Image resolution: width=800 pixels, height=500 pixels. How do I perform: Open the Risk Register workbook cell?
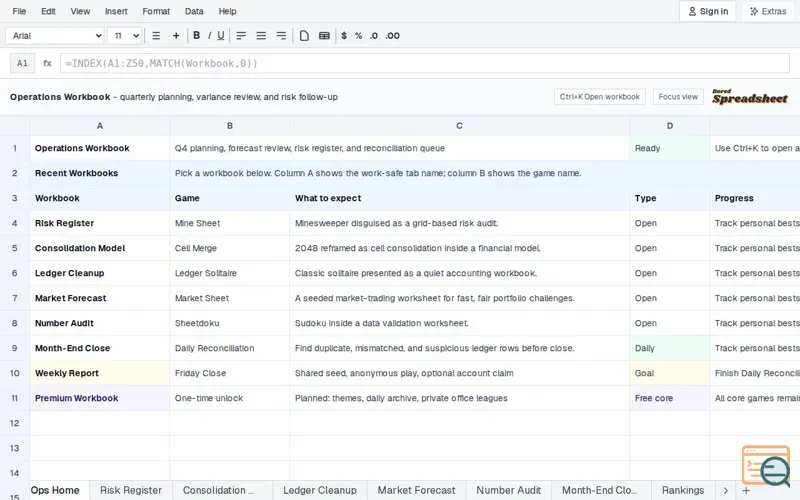click(x=99, y=223)
